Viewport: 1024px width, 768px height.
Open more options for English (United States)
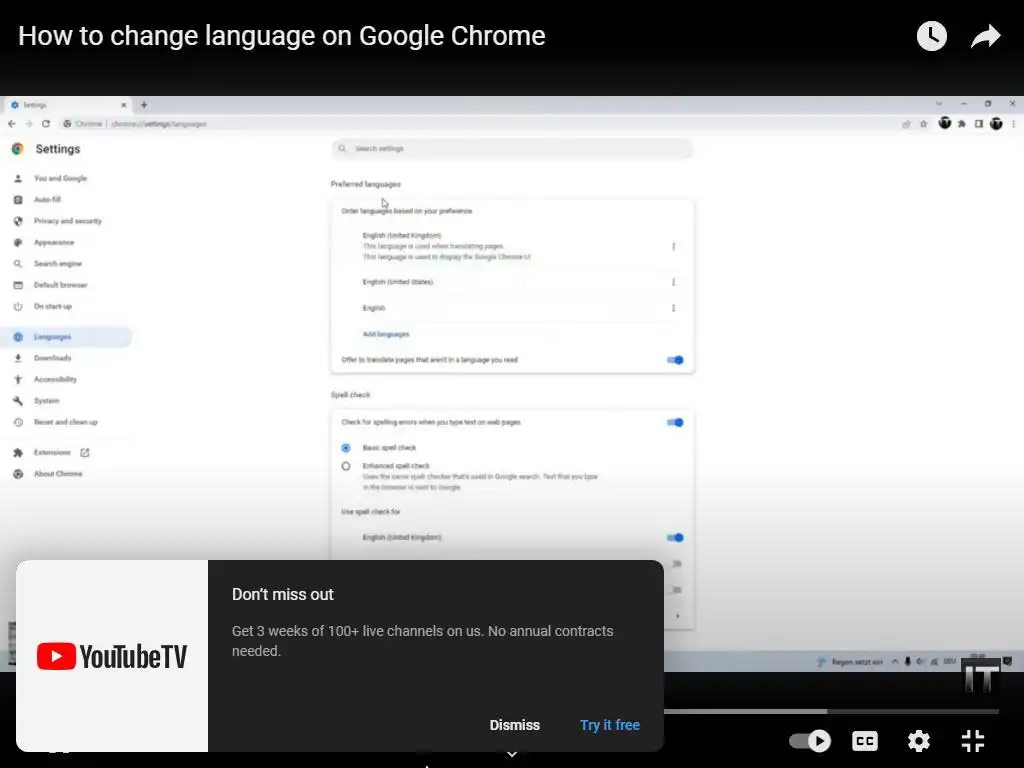673,282
